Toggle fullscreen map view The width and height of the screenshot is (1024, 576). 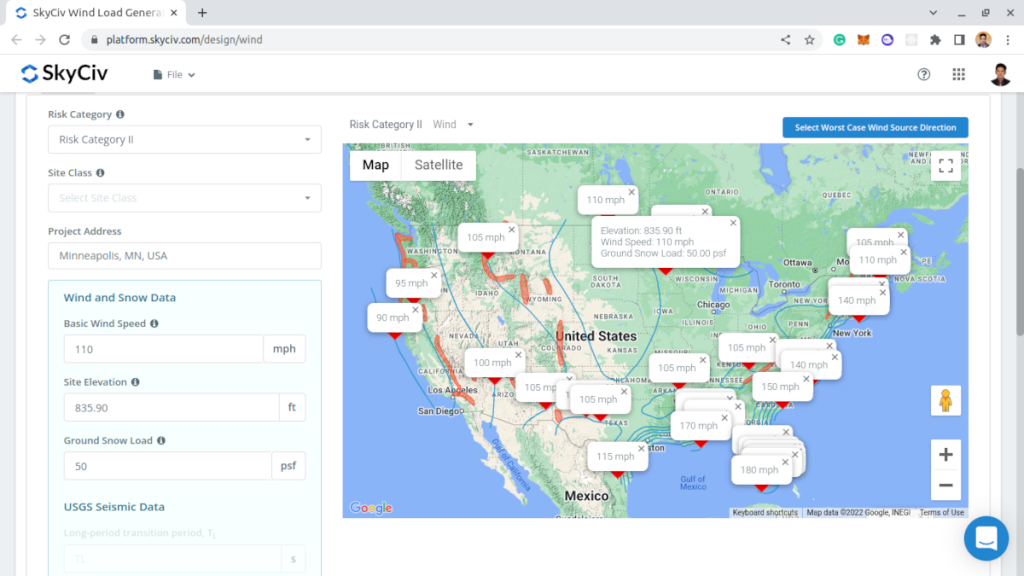[x=945, y=165]
